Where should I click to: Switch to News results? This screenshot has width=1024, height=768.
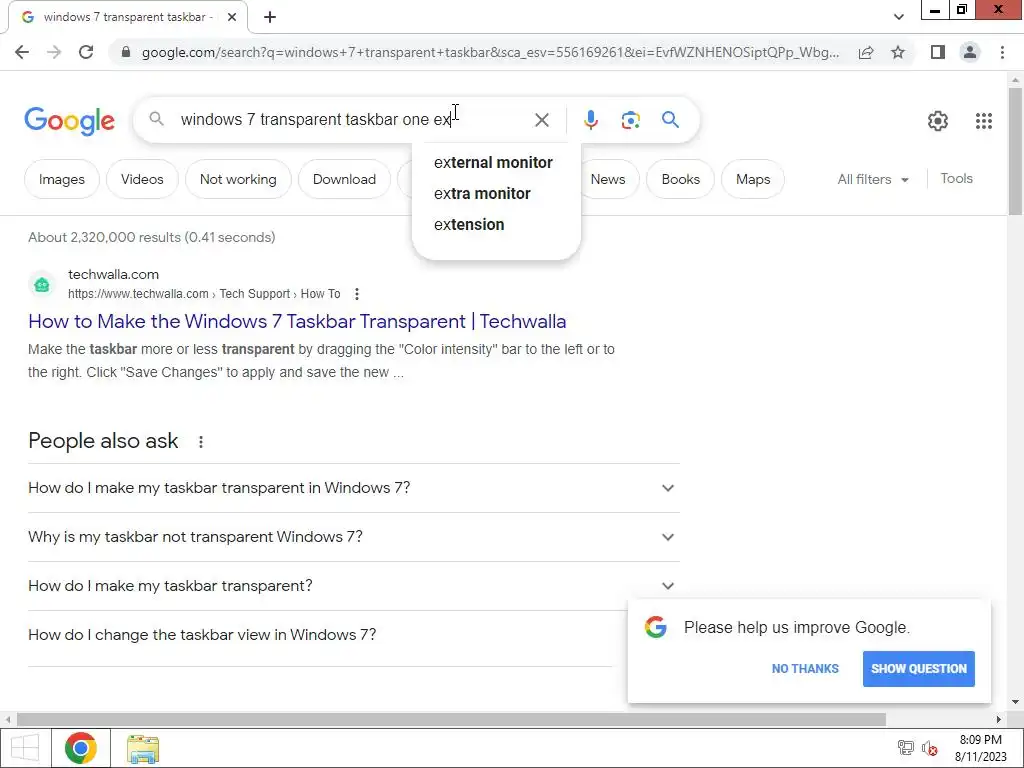(607, 179)
